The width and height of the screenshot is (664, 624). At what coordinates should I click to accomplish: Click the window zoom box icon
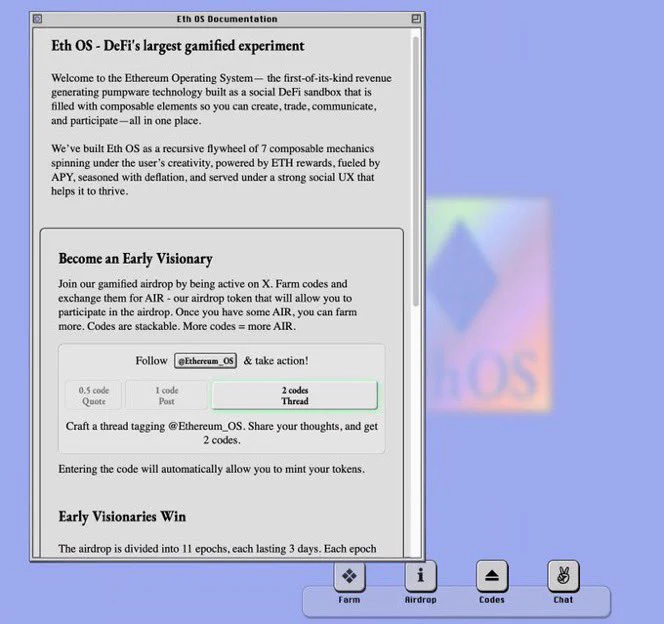coord(416,19)
